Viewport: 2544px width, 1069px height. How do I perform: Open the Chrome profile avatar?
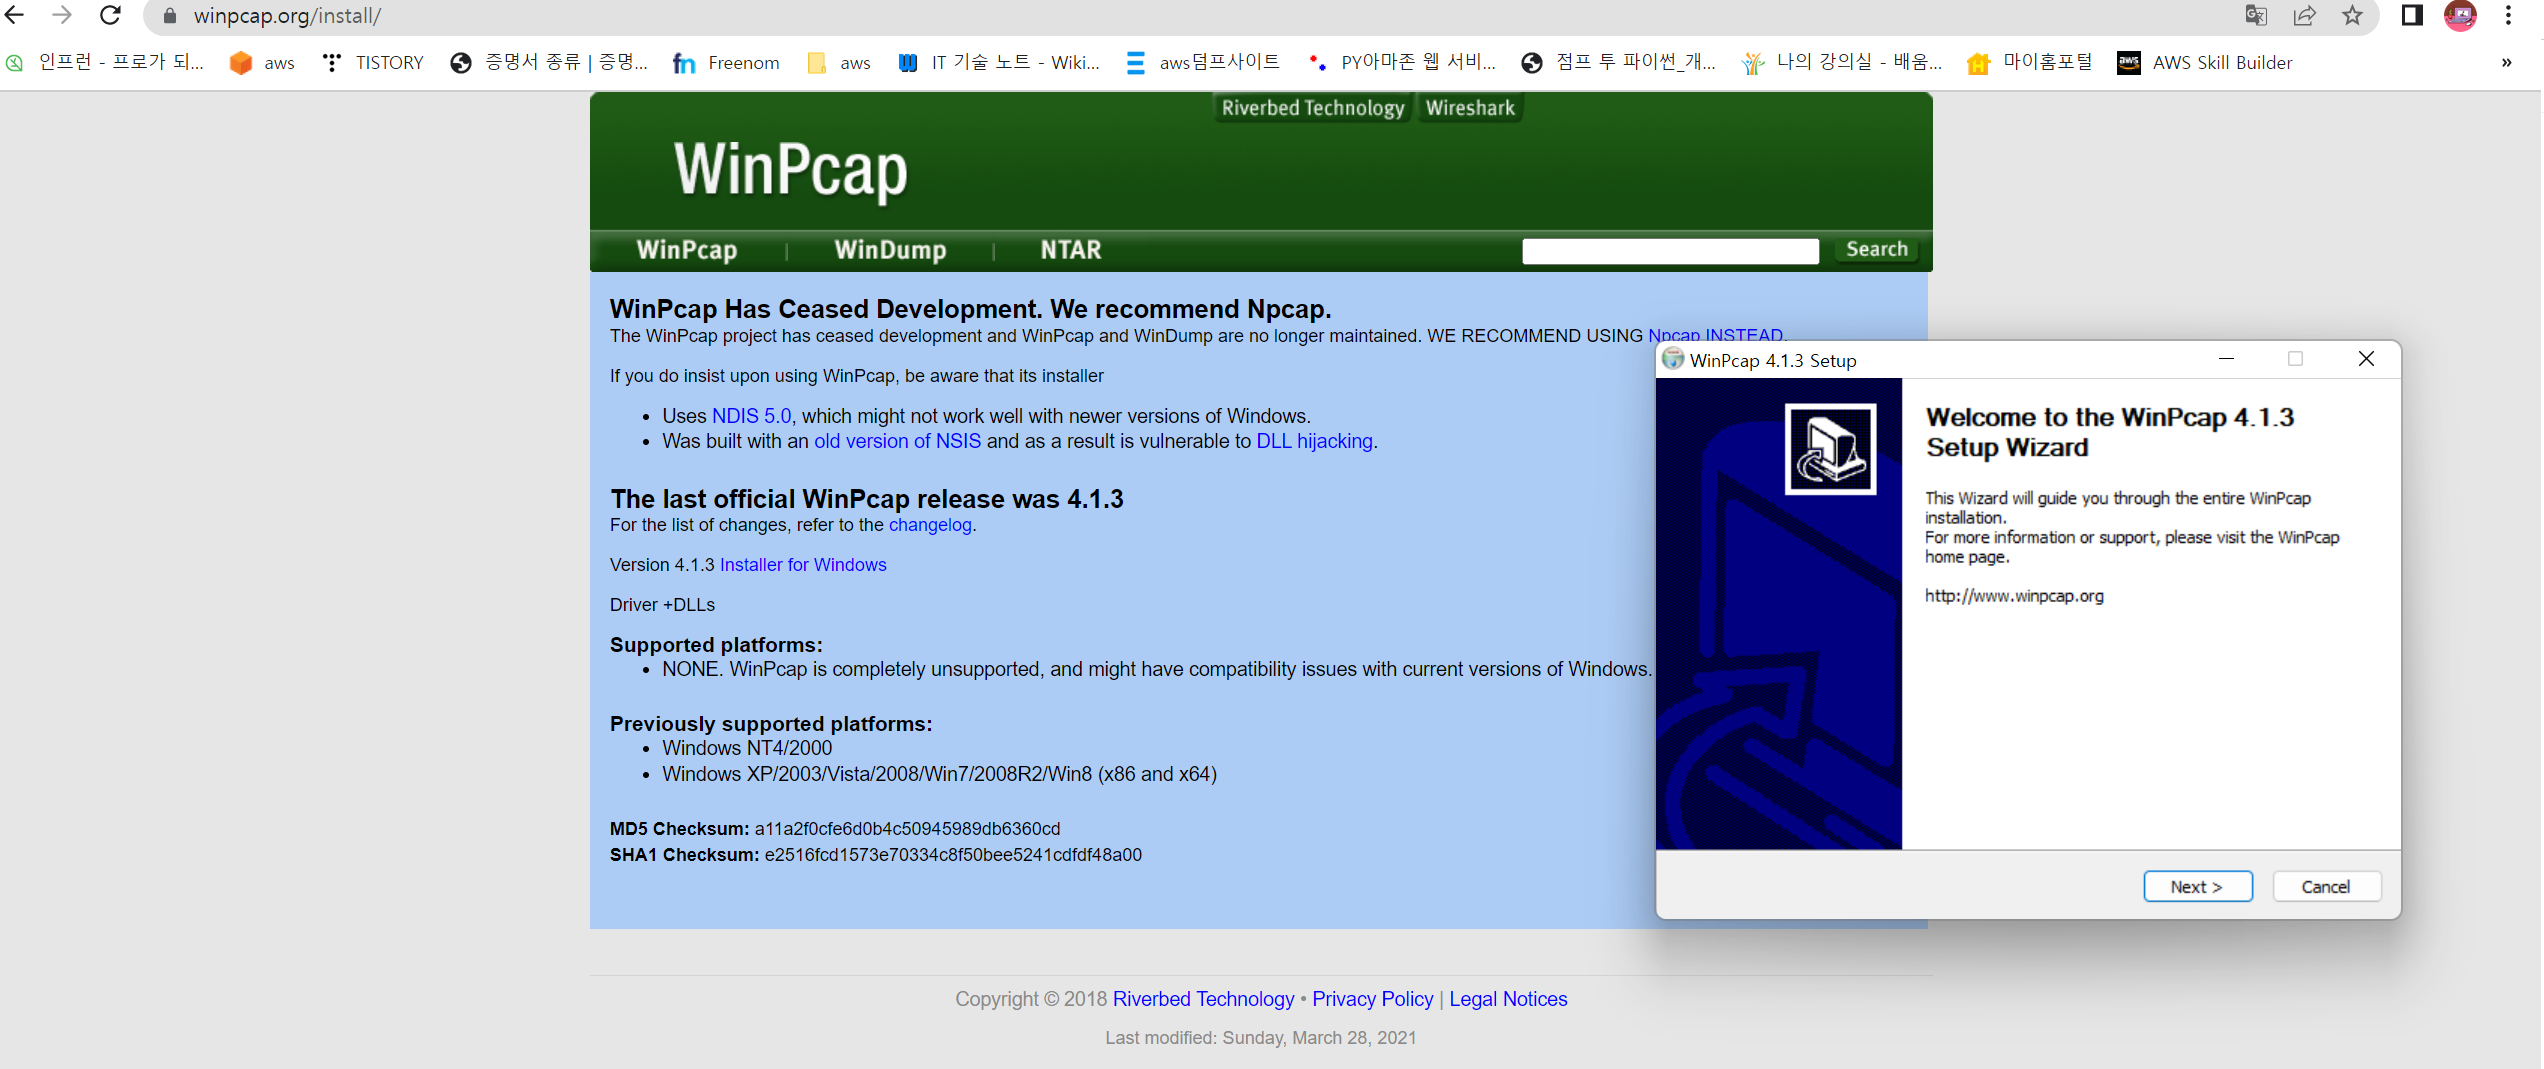point(2461,15)
